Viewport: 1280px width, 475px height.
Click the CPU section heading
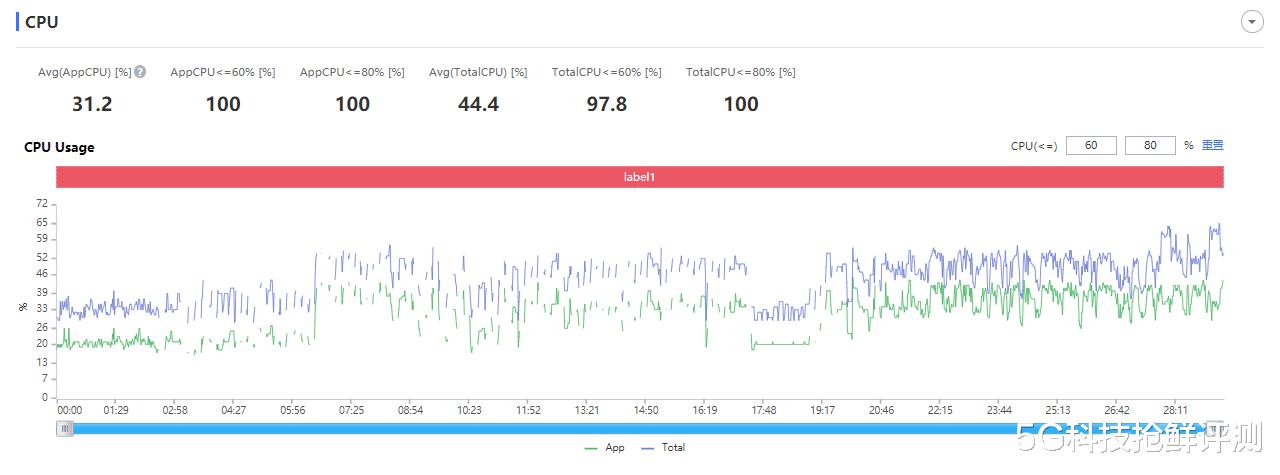coord(42,22)
